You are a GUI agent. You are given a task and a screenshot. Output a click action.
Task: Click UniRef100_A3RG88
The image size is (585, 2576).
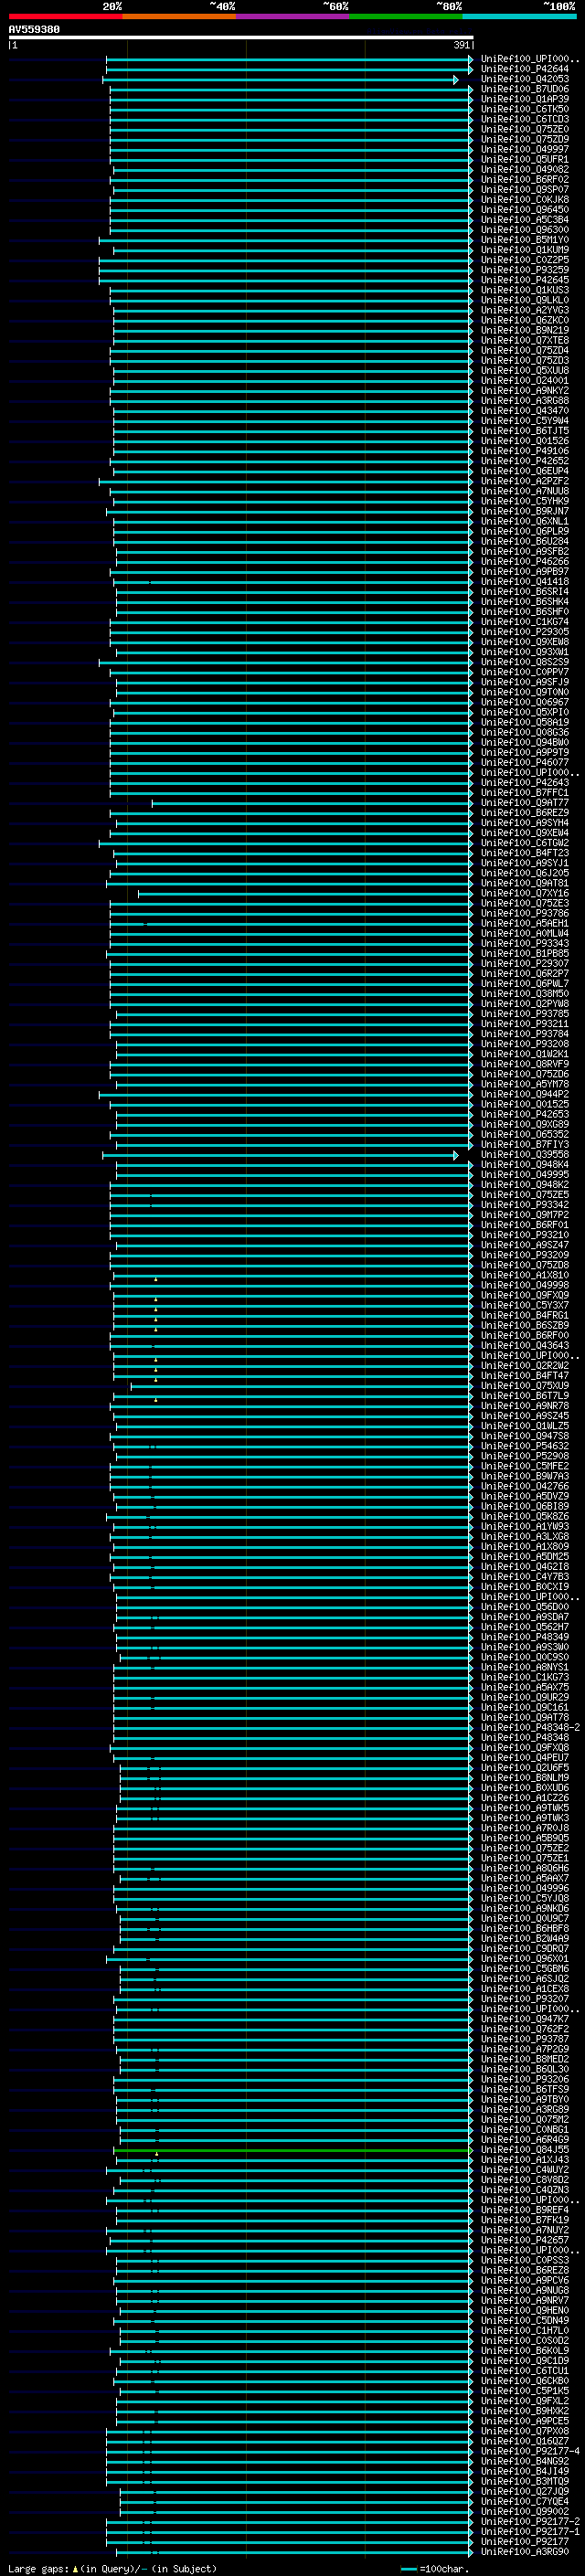click(525, 401)
